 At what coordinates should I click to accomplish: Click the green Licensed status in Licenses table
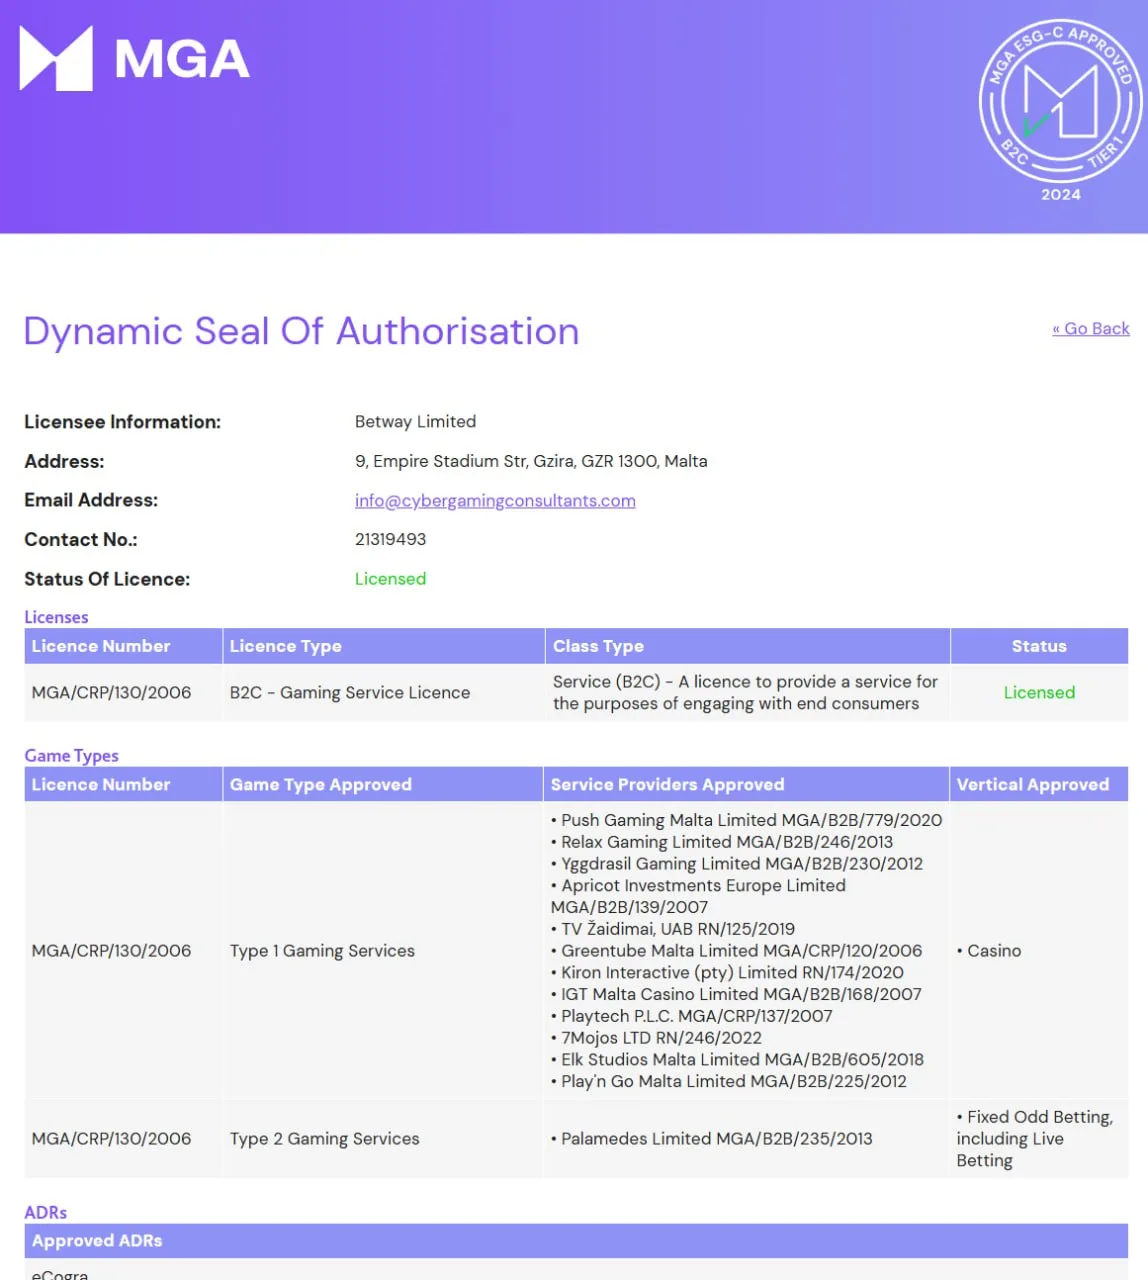point(1039,692)
